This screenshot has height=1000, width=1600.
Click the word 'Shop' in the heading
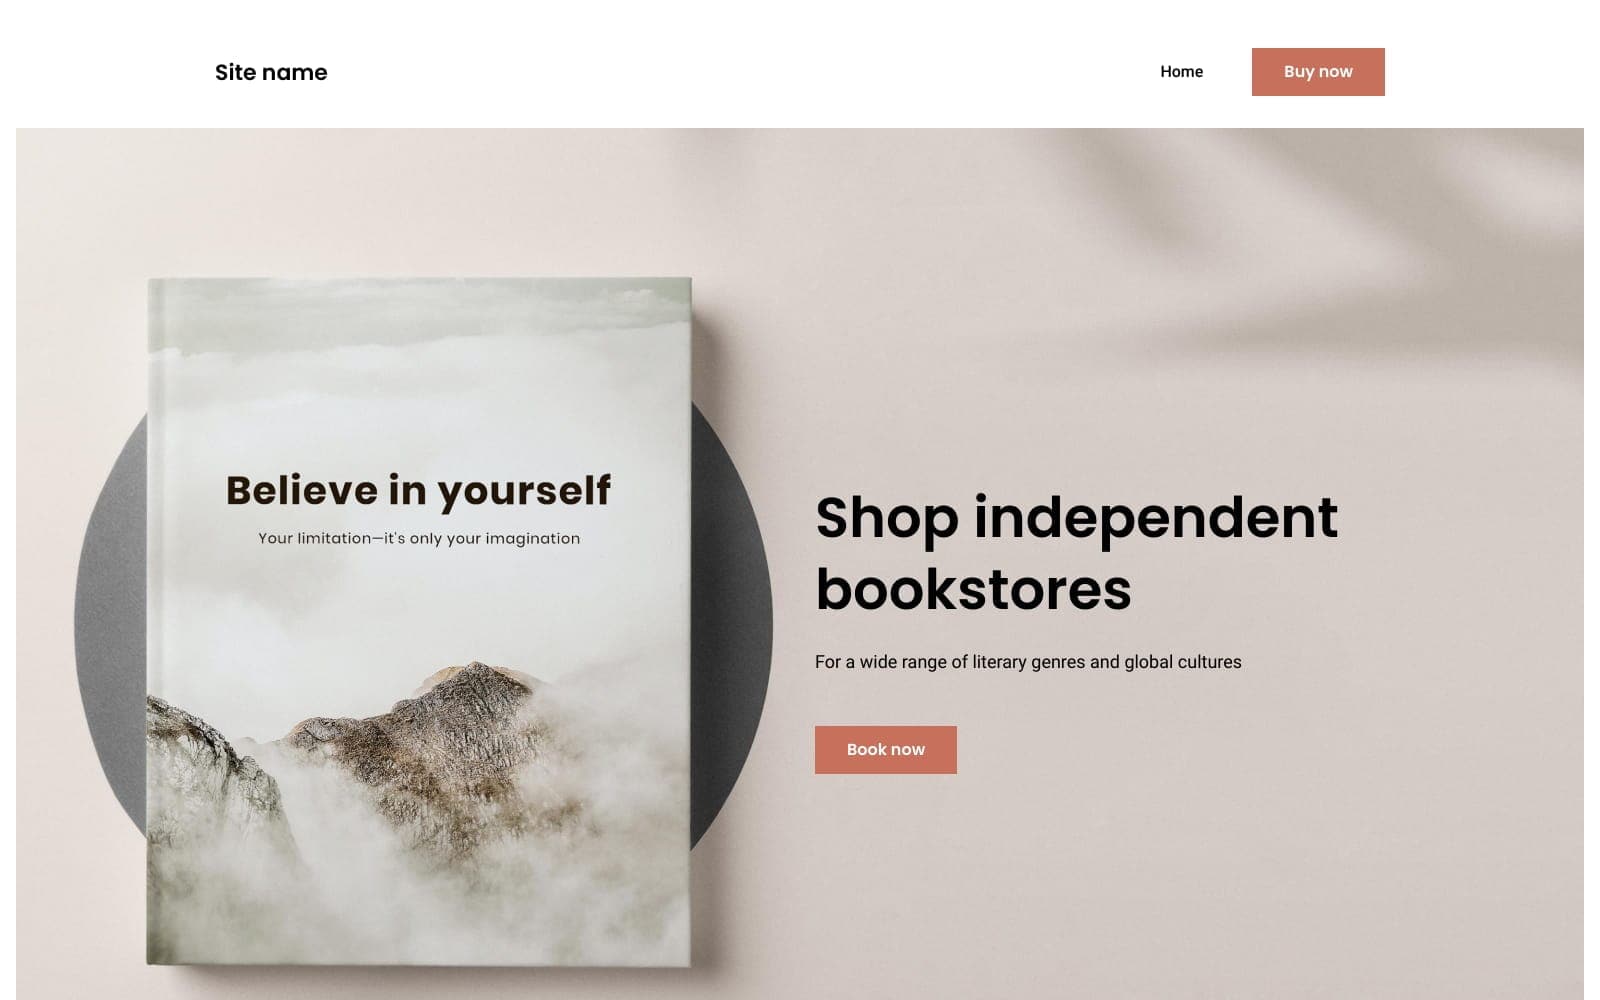[x=887, y=518]
